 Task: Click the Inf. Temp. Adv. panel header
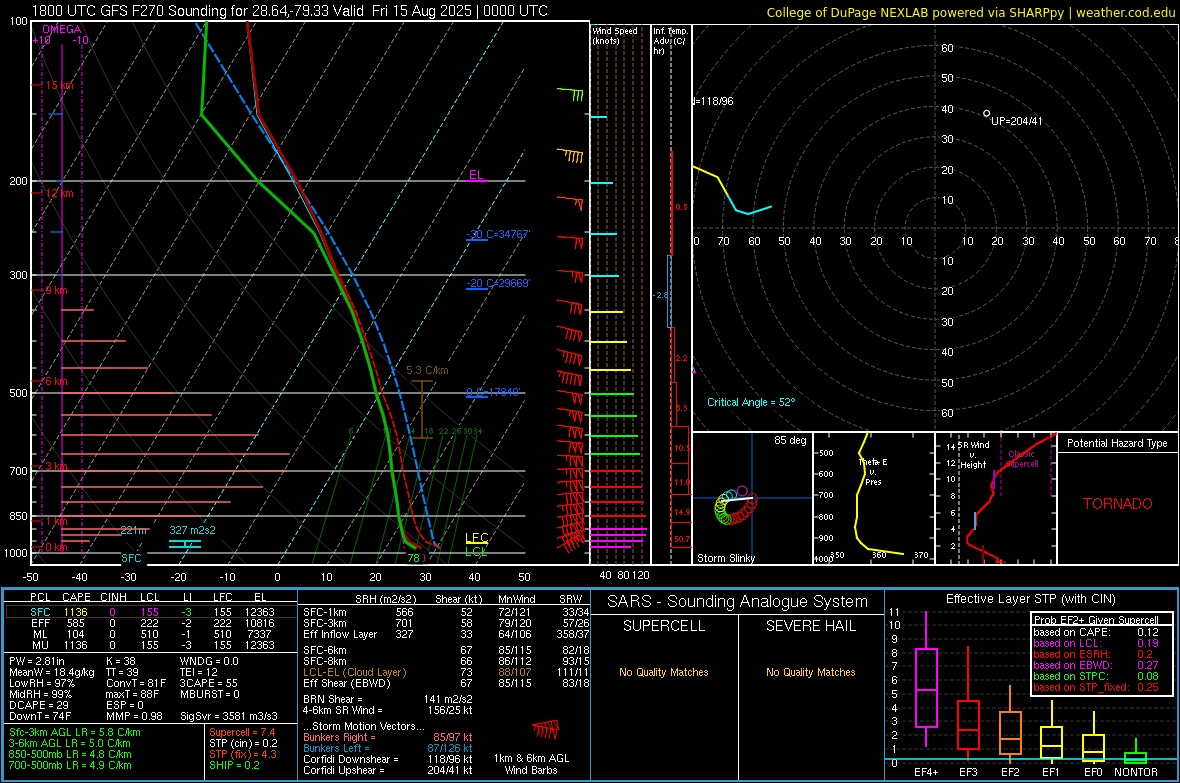coord(670,41)
